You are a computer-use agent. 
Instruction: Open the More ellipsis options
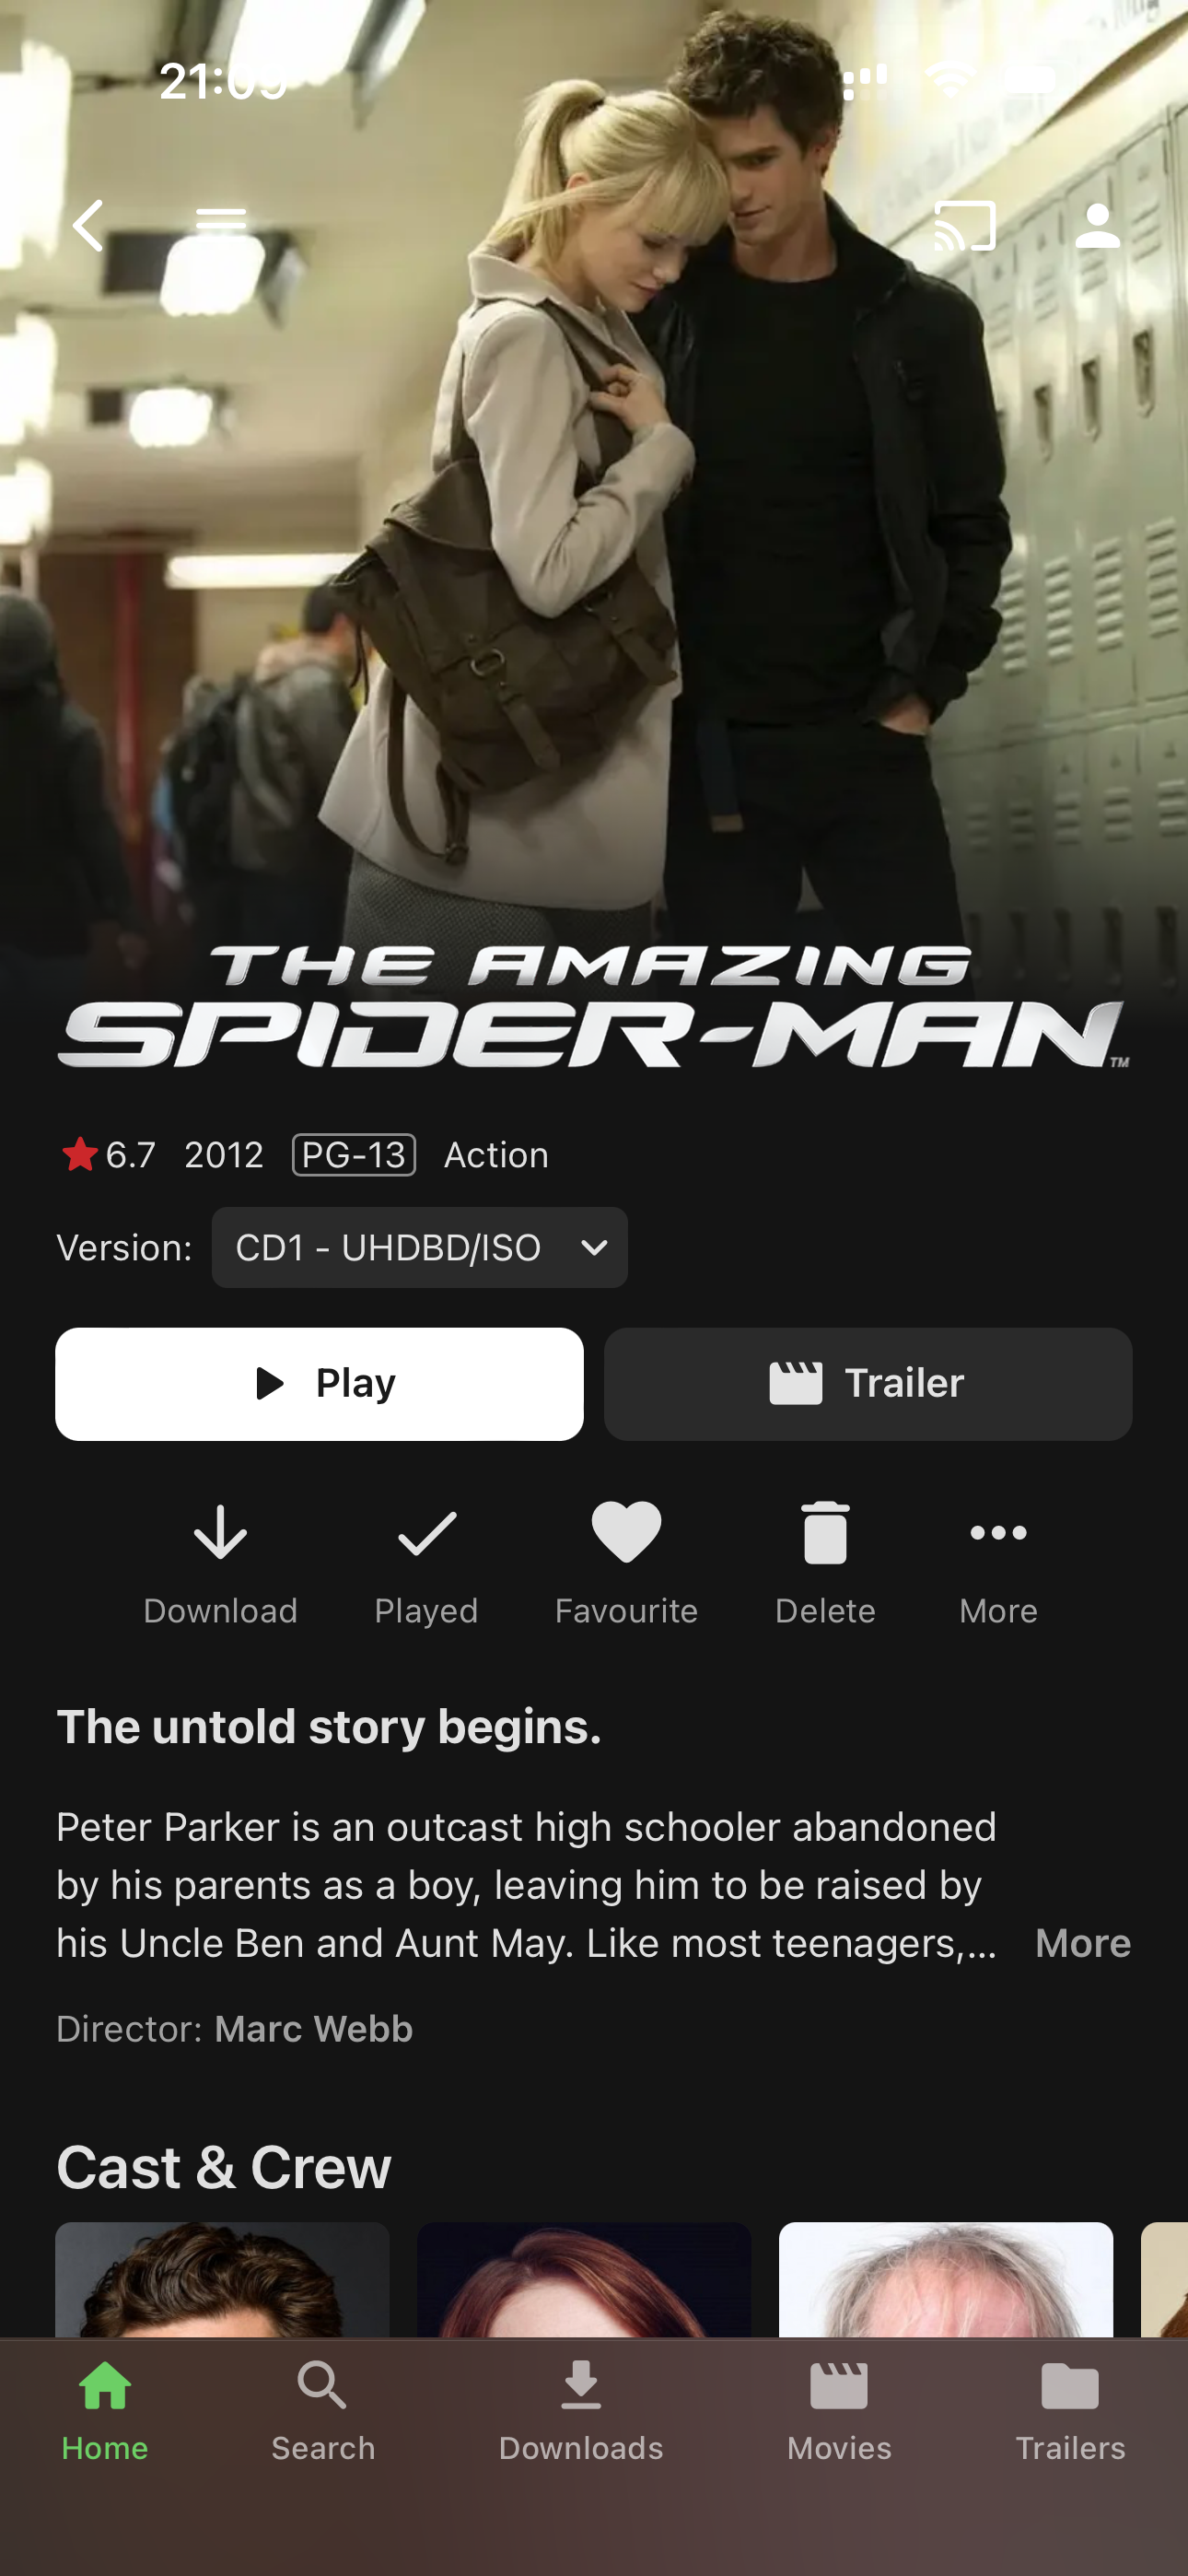coord(998,1532)
